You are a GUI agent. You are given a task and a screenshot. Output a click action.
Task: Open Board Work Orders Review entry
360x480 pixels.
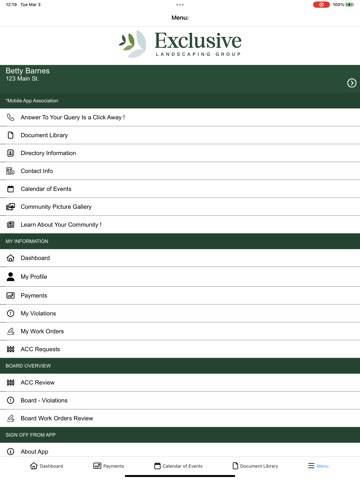[180, 418]
